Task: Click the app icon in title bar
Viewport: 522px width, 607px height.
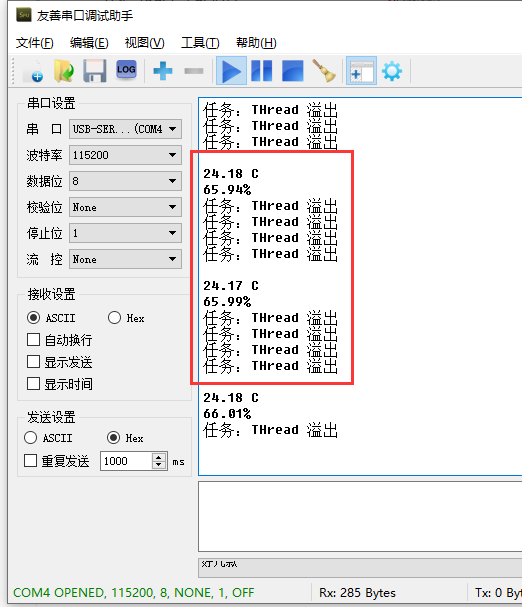Action: point(24,15)
